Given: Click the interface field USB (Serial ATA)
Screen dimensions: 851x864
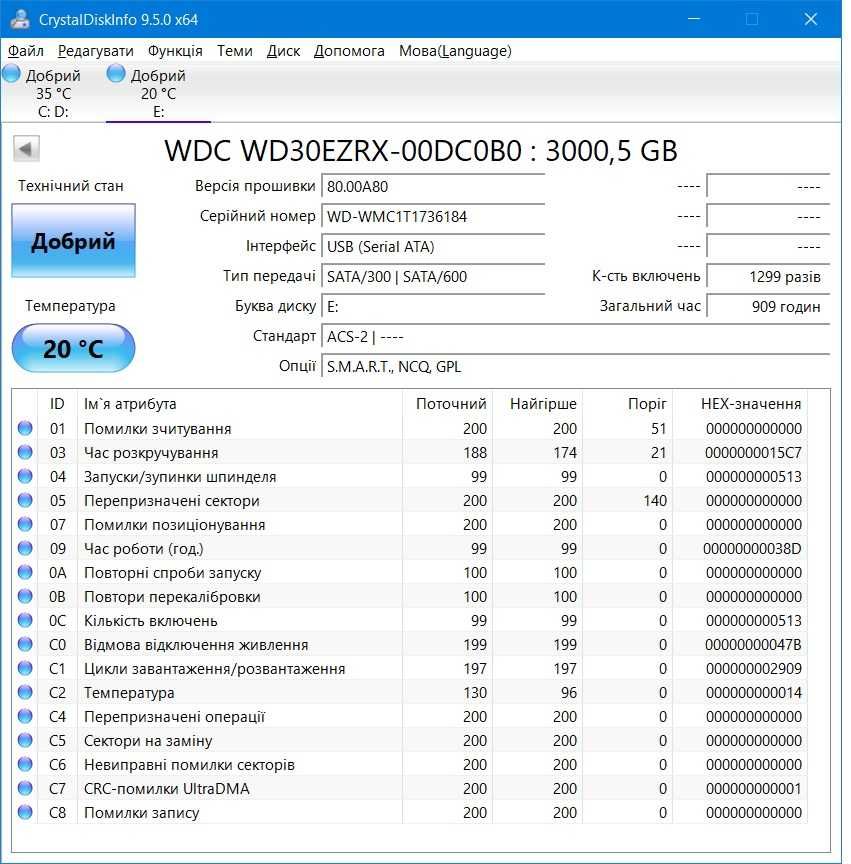Looking at the screenshot, I should [433, 246].
